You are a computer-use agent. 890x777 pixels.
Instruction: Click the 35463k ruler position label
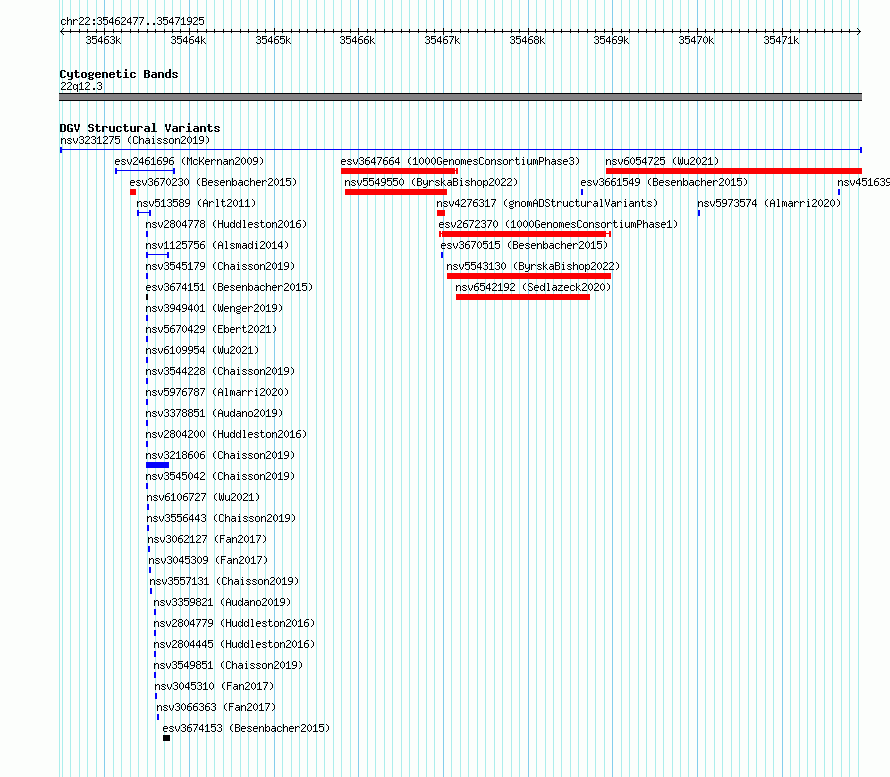[103, 40]
